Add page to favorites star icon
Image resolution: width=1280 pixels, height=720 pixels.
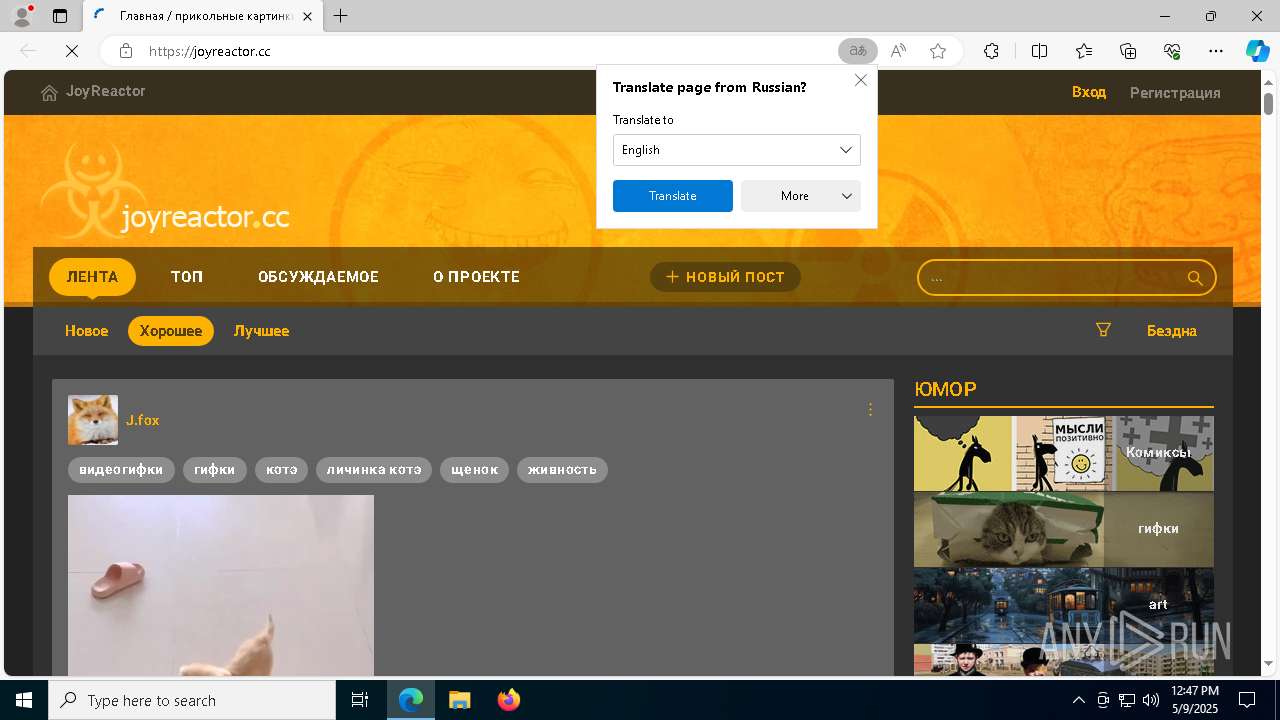(x=937, y=51)
